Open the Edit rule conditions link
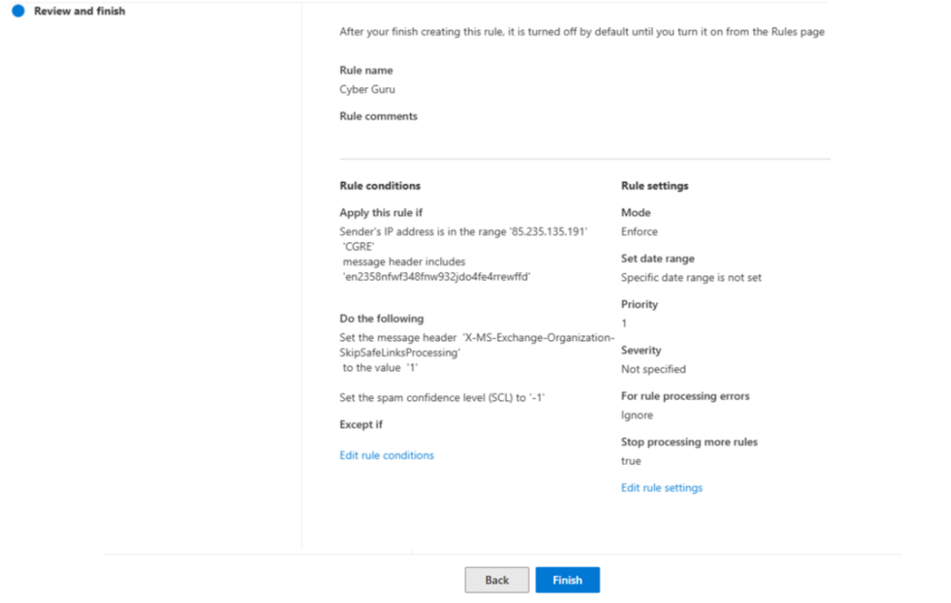The width and height of the screenshot is (951, 603). click(386, 455)
